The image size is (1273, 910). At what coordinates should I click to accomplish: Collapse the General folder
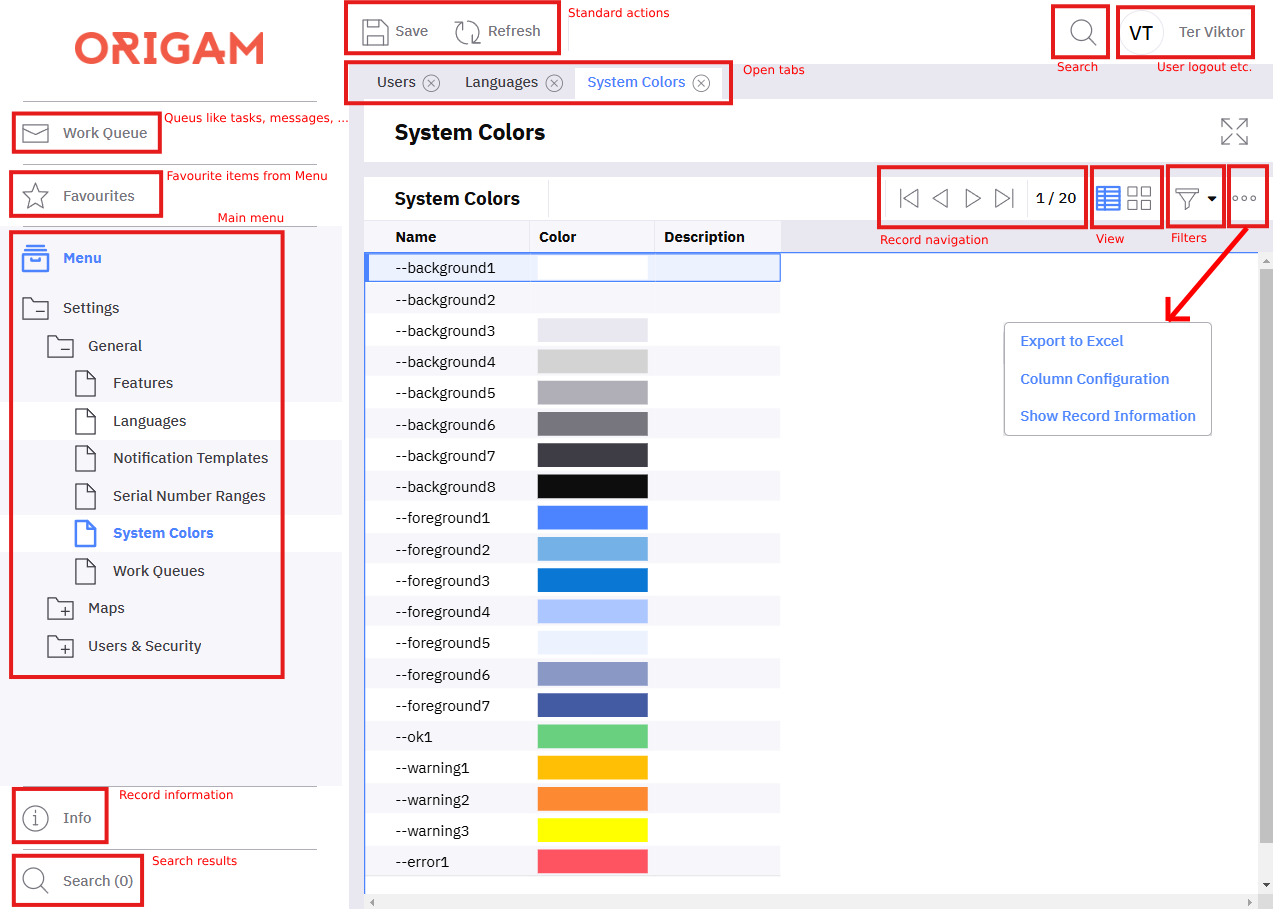60,346
